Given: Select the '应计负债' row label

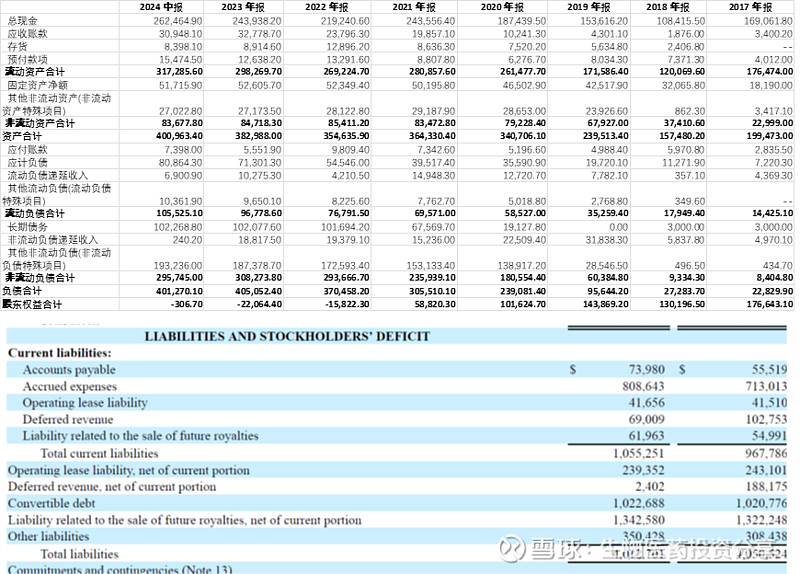Looking at the screenshot, I should pyautogui.click(x=28, y=162).
